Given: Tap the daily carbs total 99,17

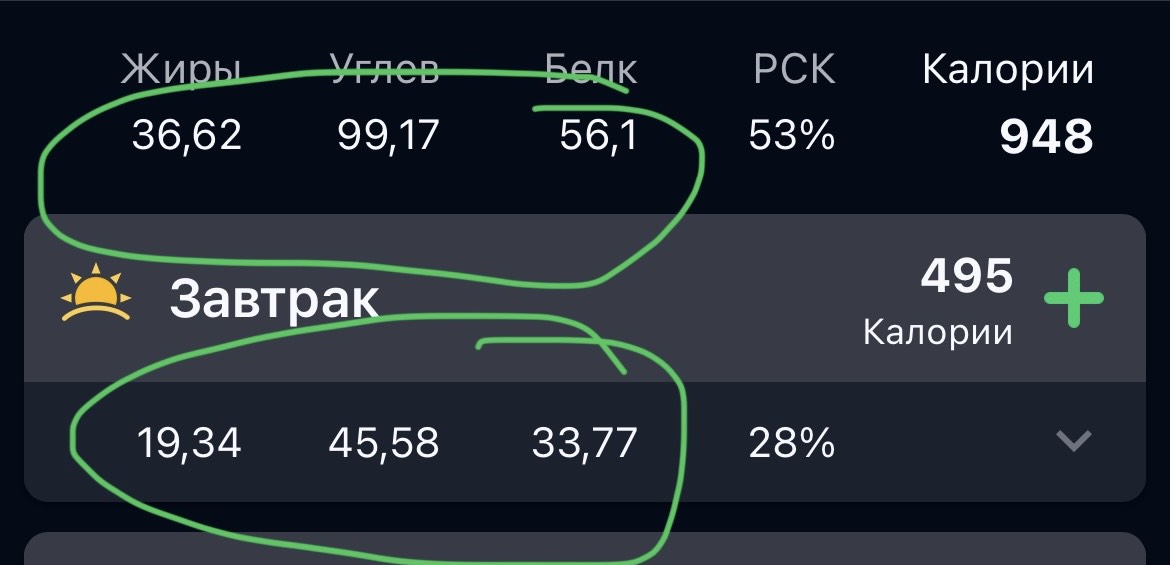Looking at the screenshot, I should point(389,135).
